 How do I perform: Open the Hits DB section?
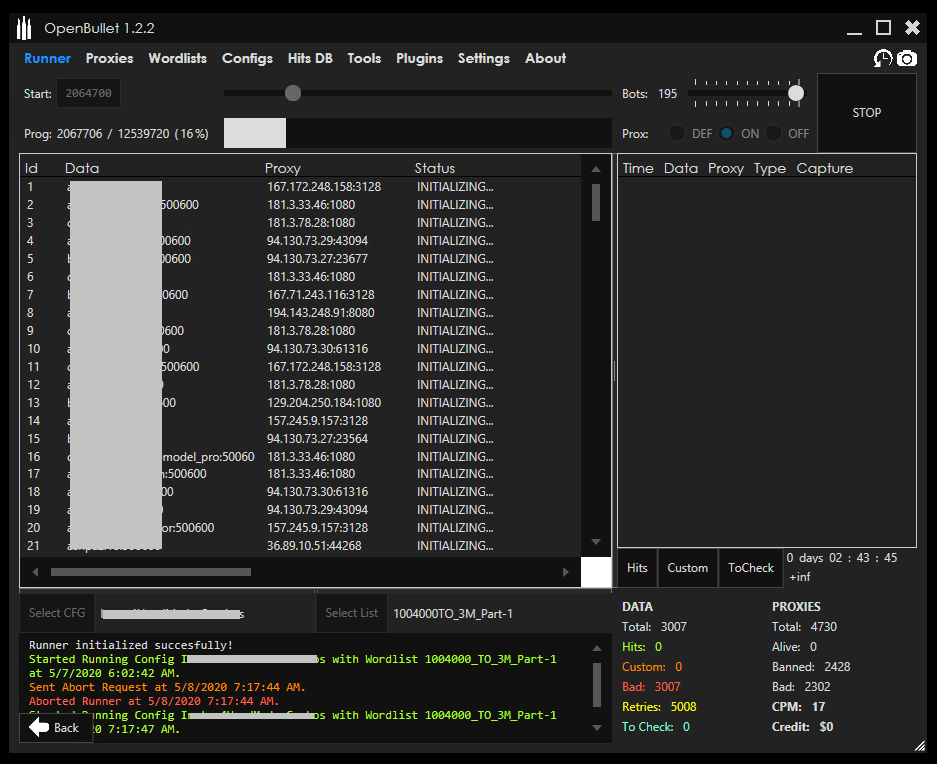(x=310, y=59)
